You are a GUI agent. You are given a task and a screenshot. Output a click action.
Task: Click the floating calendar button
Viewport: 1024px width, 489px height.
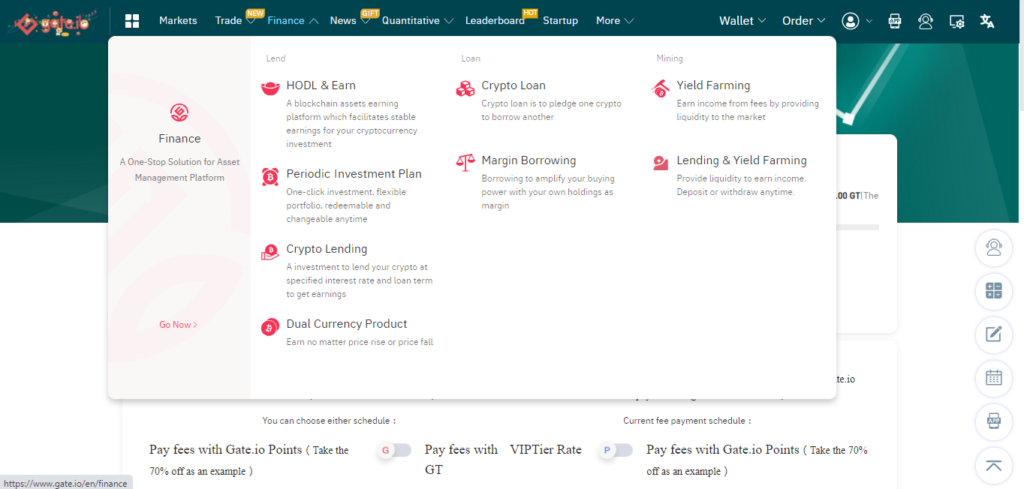pyautogui.click(x=994, y=378)
